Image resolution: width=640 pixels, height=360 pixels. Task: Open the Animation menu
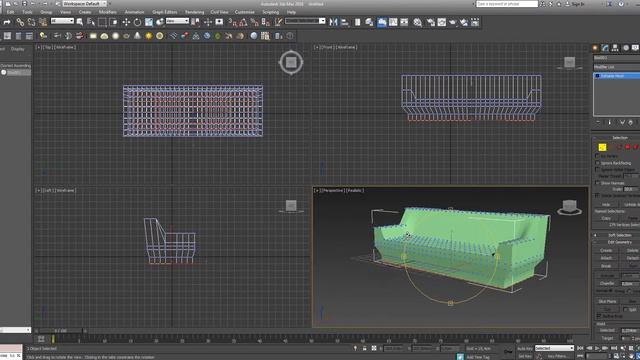coord(134,12)
